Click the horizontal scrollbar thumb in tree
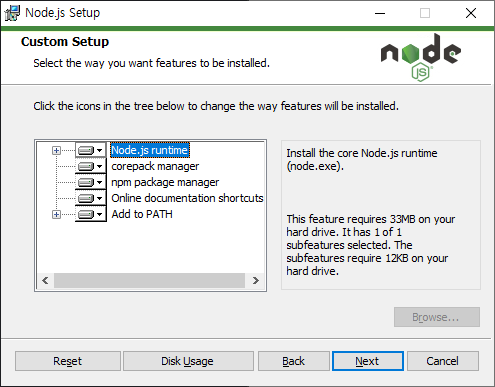The image size is (495, 387). (149, 281)
